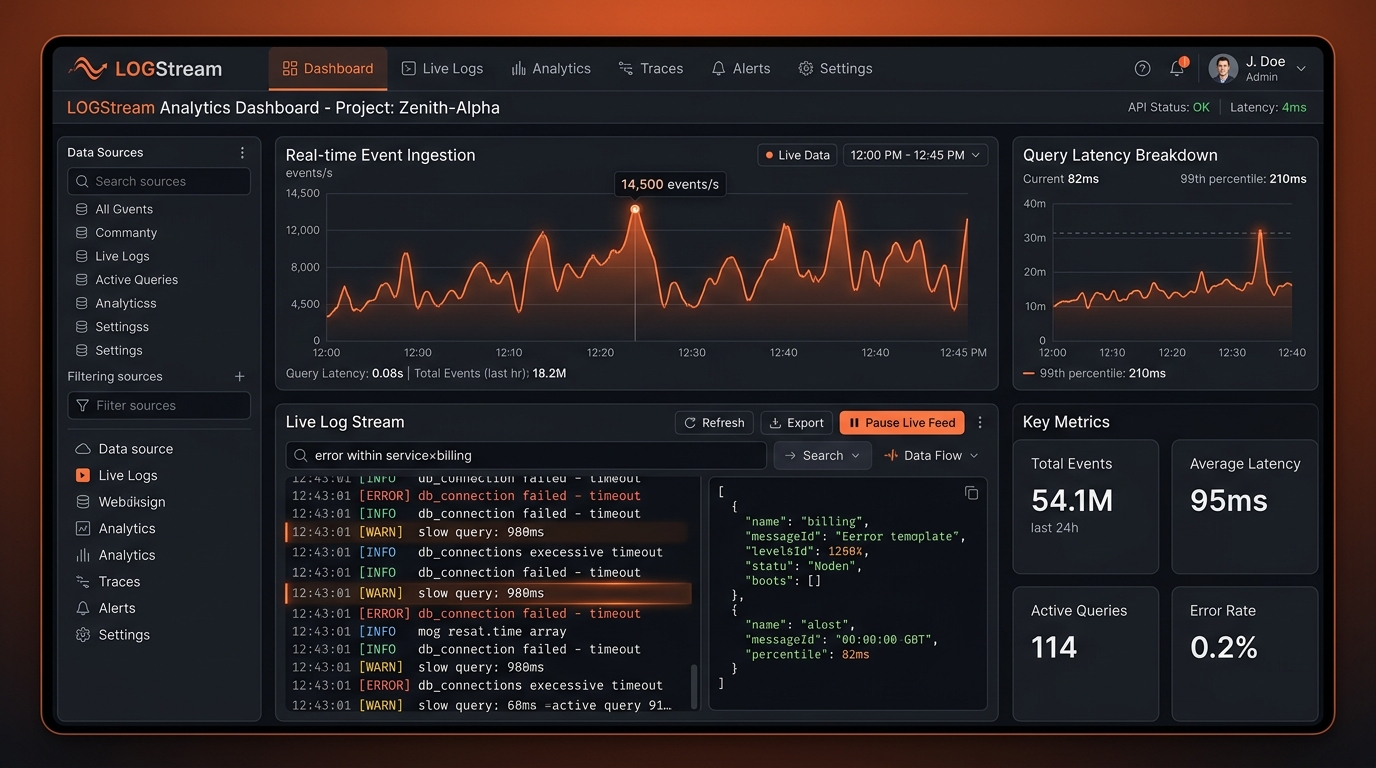The width and height of the screenshot is (1376, 768).
Task: Open Traces in the lower sidebar
Action: [x=108, y=581]
